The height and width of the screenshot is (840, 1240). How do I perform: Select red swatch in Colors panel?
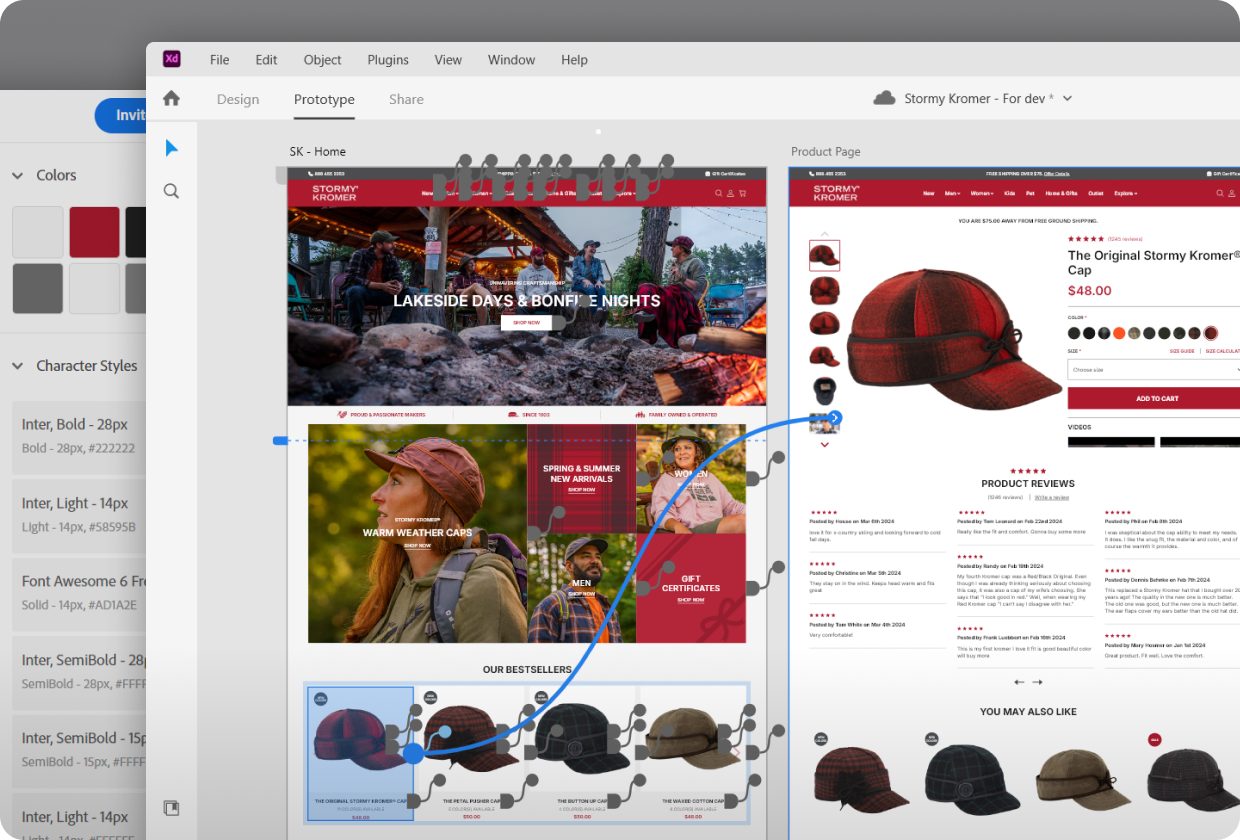coord(94,232)
